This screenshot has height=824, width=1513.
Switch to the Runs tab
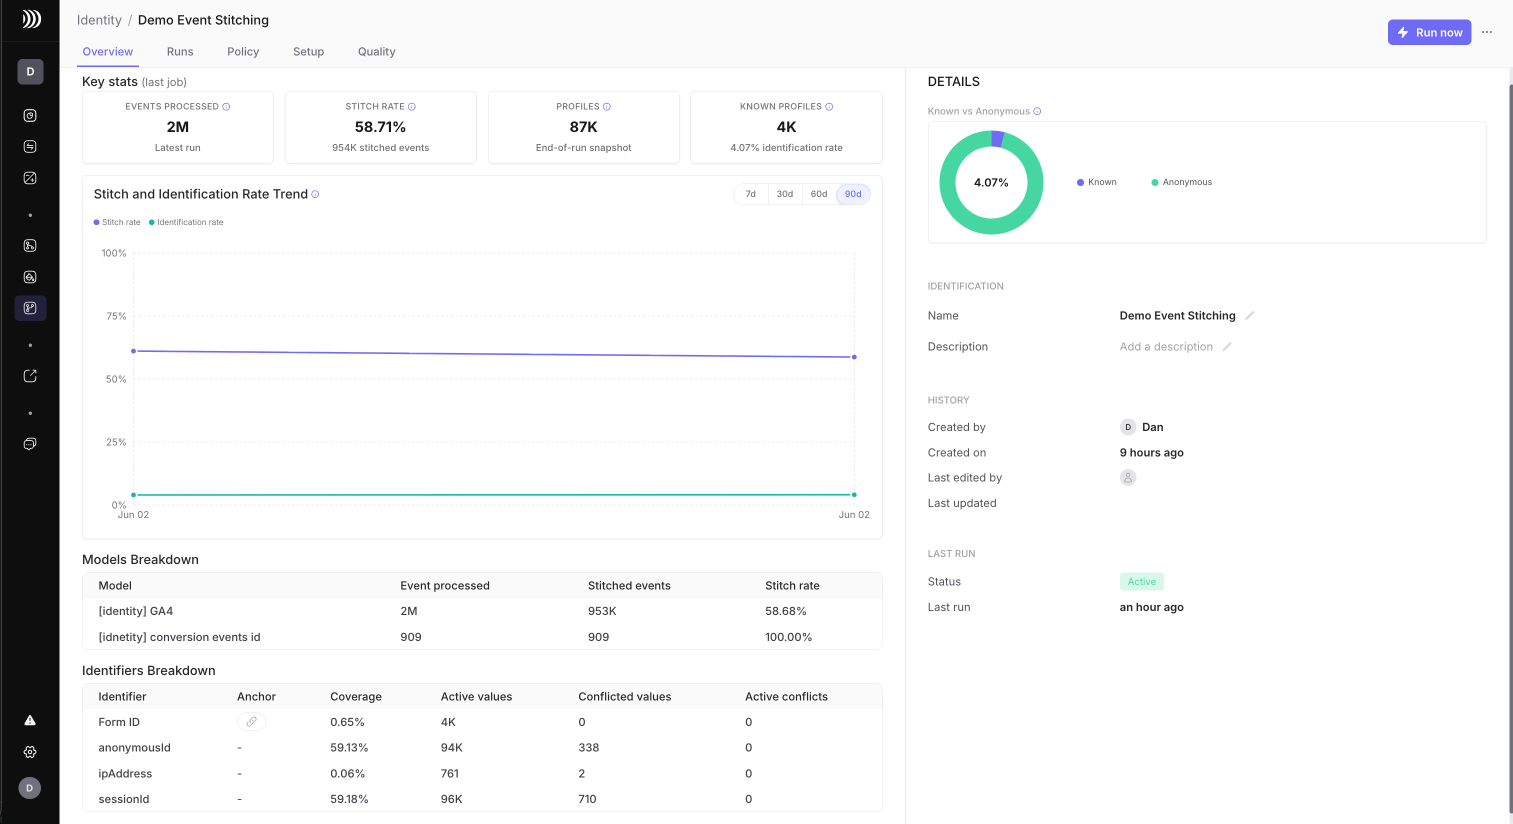click(180, 52)
